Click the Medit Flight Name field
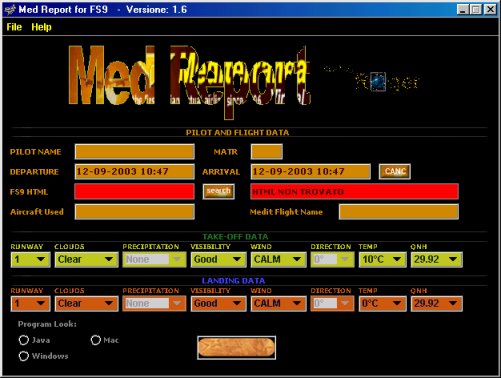The image size is (501, 378). pyautogui.click(x=399, y=212)
